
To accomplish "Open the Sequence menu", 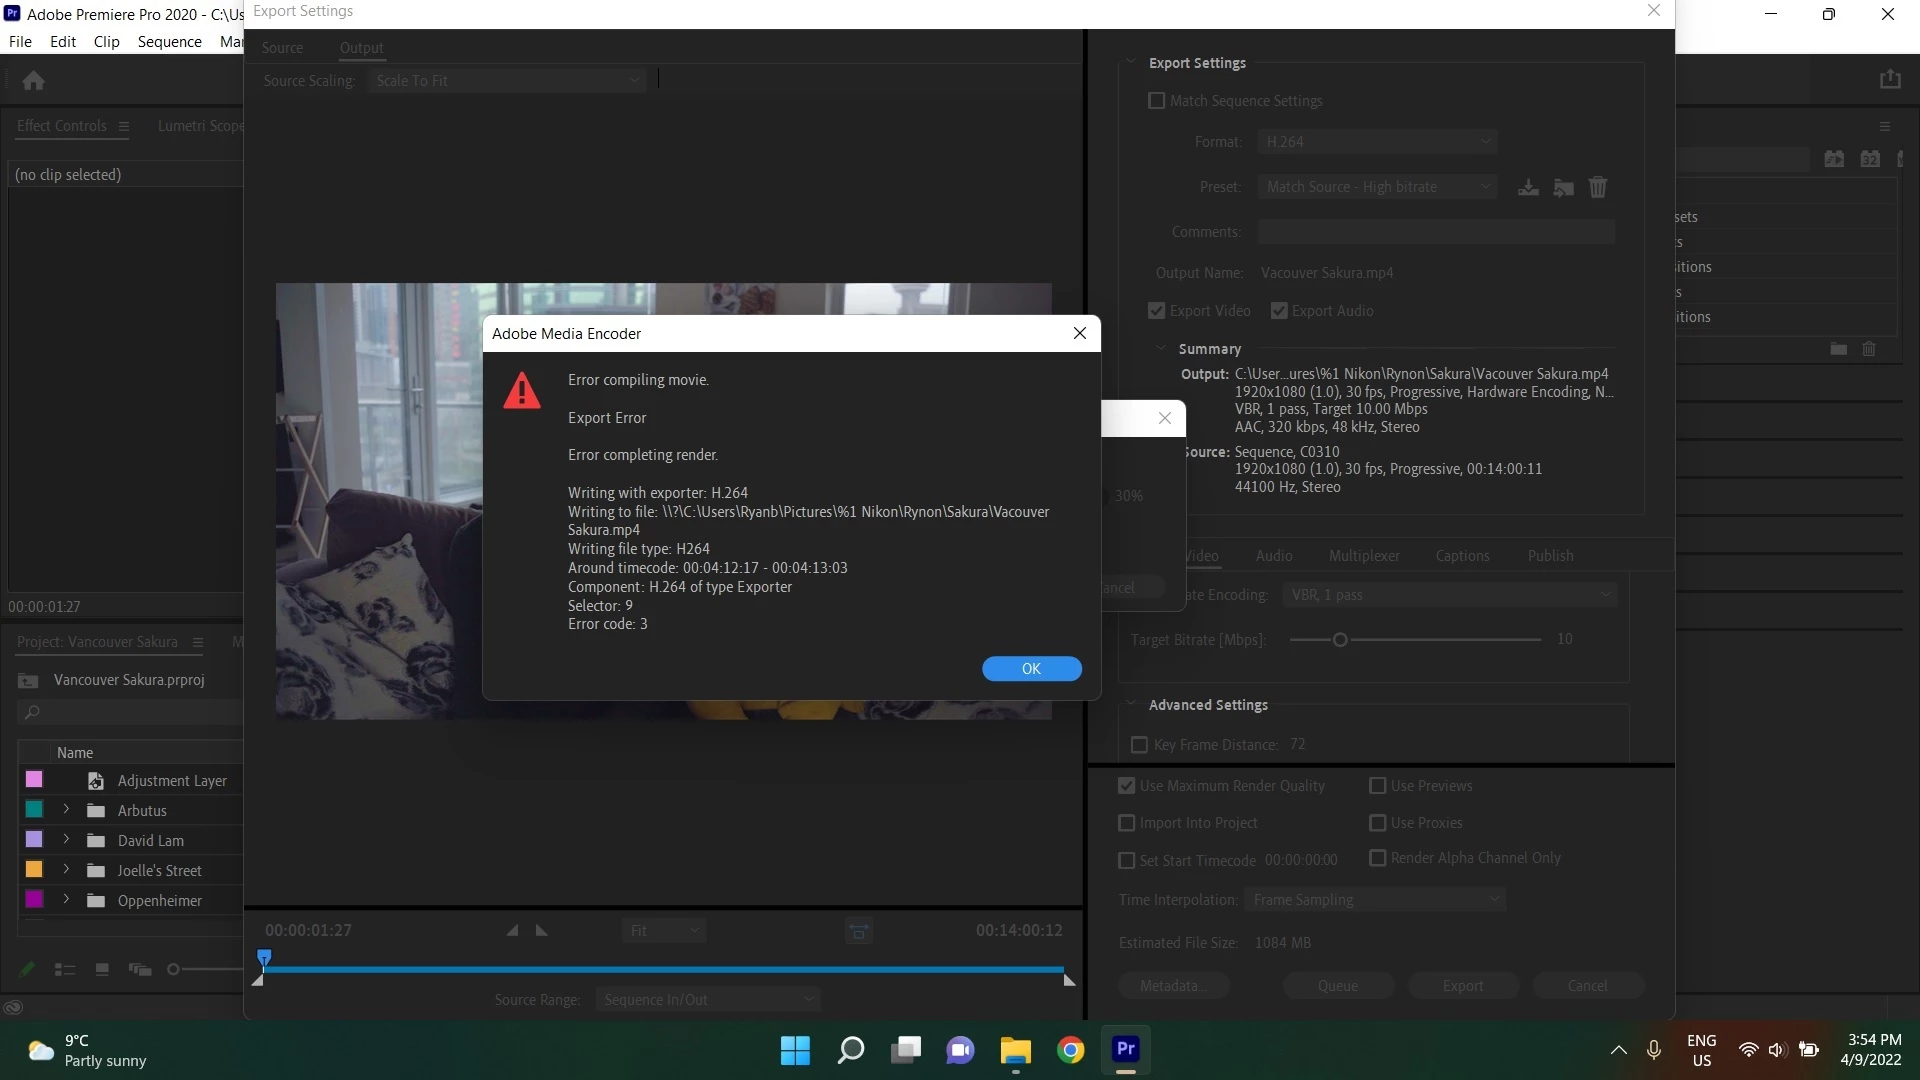I will click(x=169, y=42).
